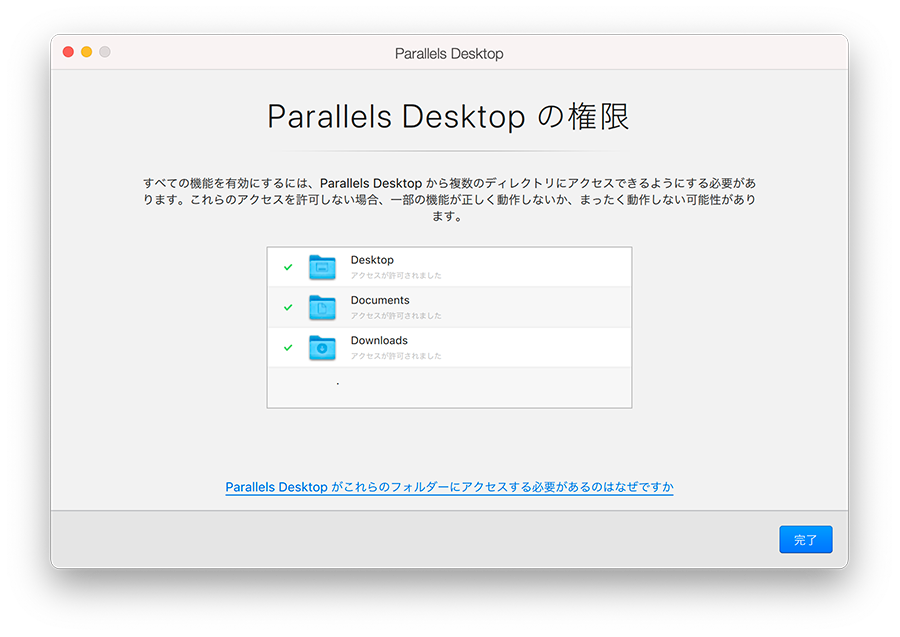Click the Documents folder icon
The width and height of the screenshot is (900, 637).
(322, 307)
